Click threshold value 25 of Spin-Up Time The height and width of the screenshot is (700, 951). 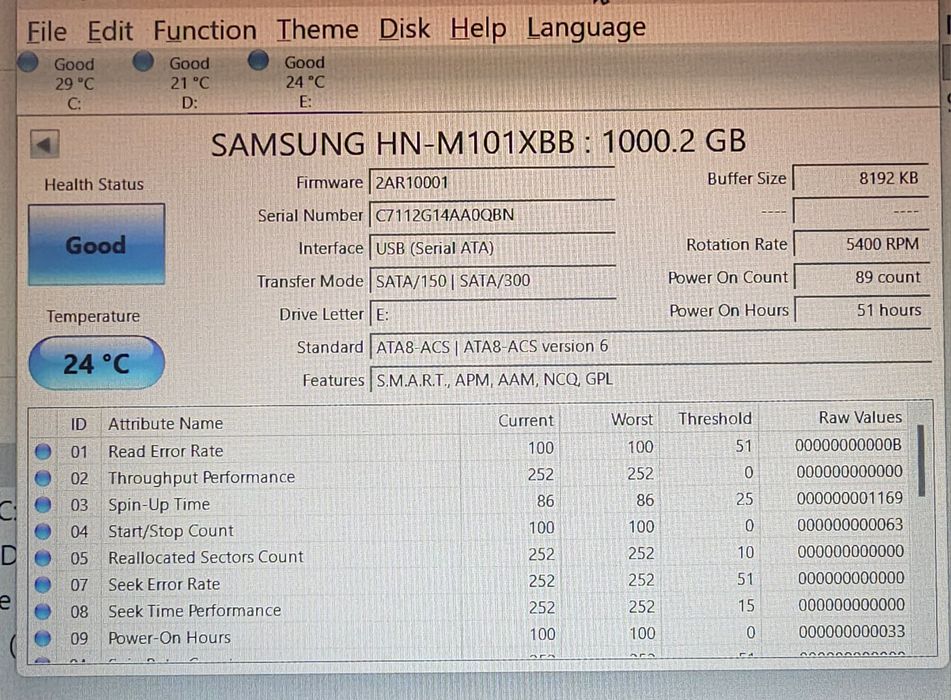pyautogui.click(x=744, y=499)
